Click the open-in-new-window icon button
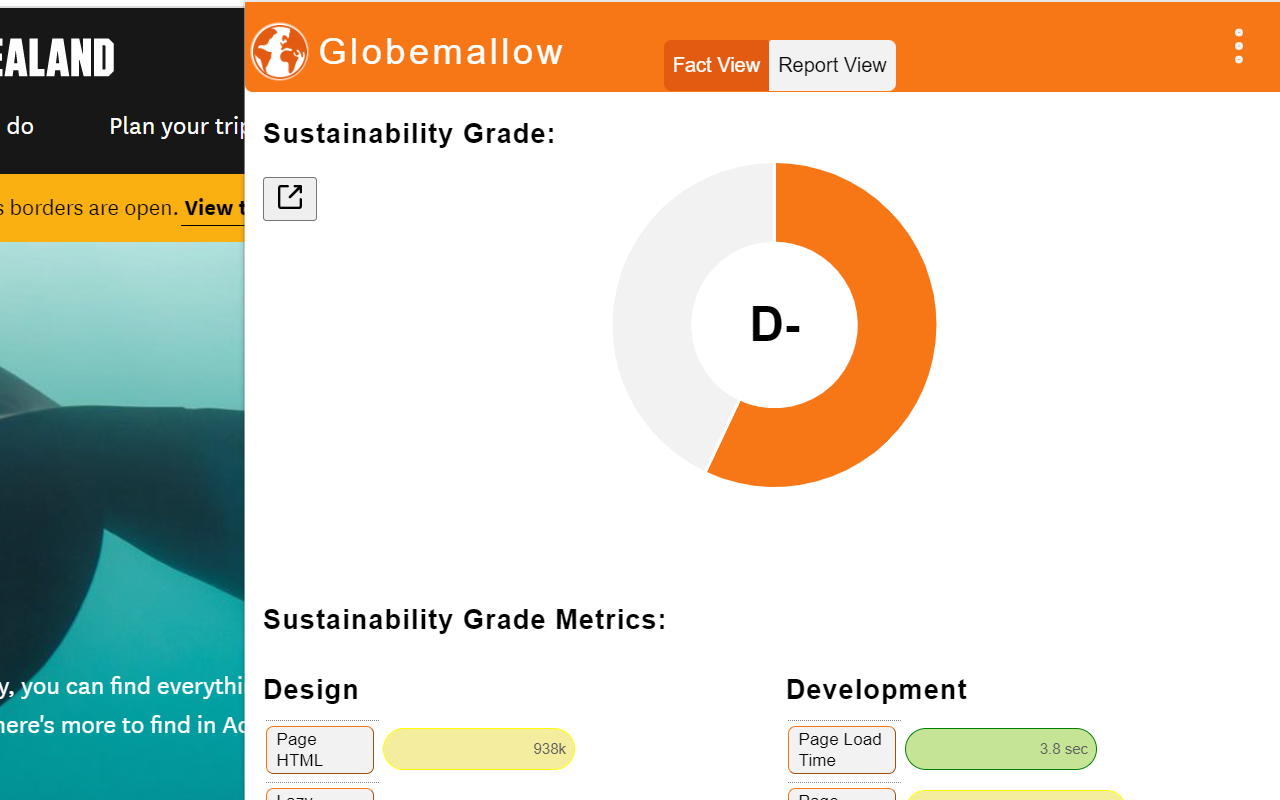Image resolution: width=1280 pixels, height=800 pixels. pos(290,198)
